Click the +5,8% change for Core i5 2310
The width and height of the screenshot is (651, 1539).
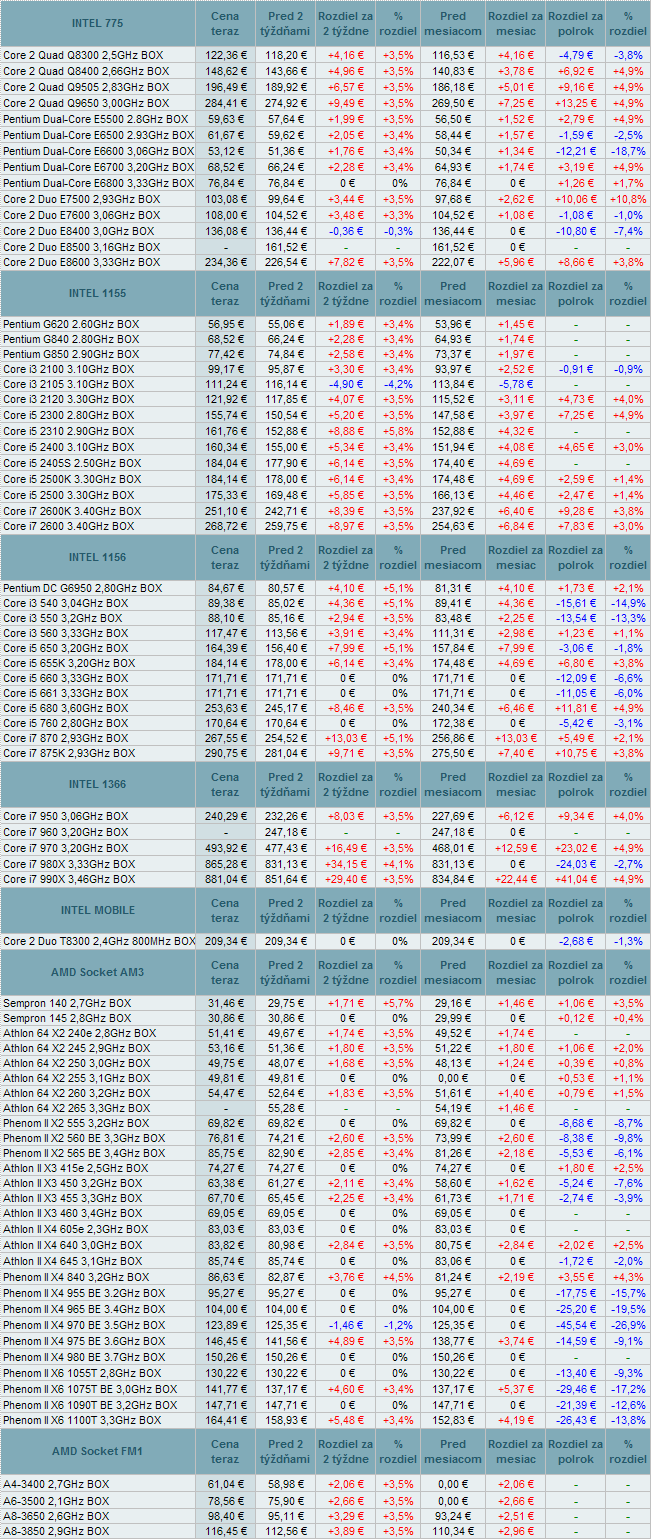coord(399,432)
